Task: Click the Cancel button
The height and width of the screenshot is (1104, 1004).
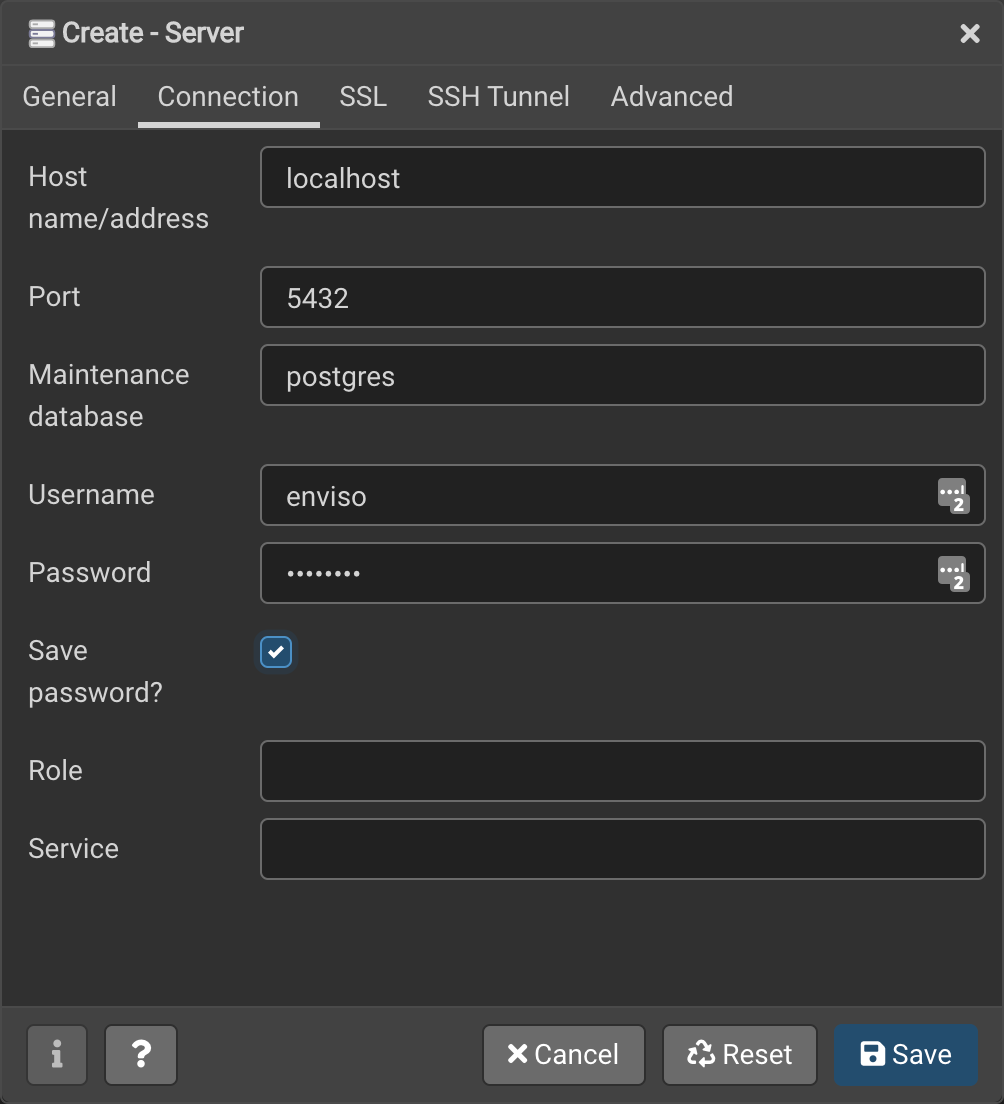Action: click(x=563, y=1054)
